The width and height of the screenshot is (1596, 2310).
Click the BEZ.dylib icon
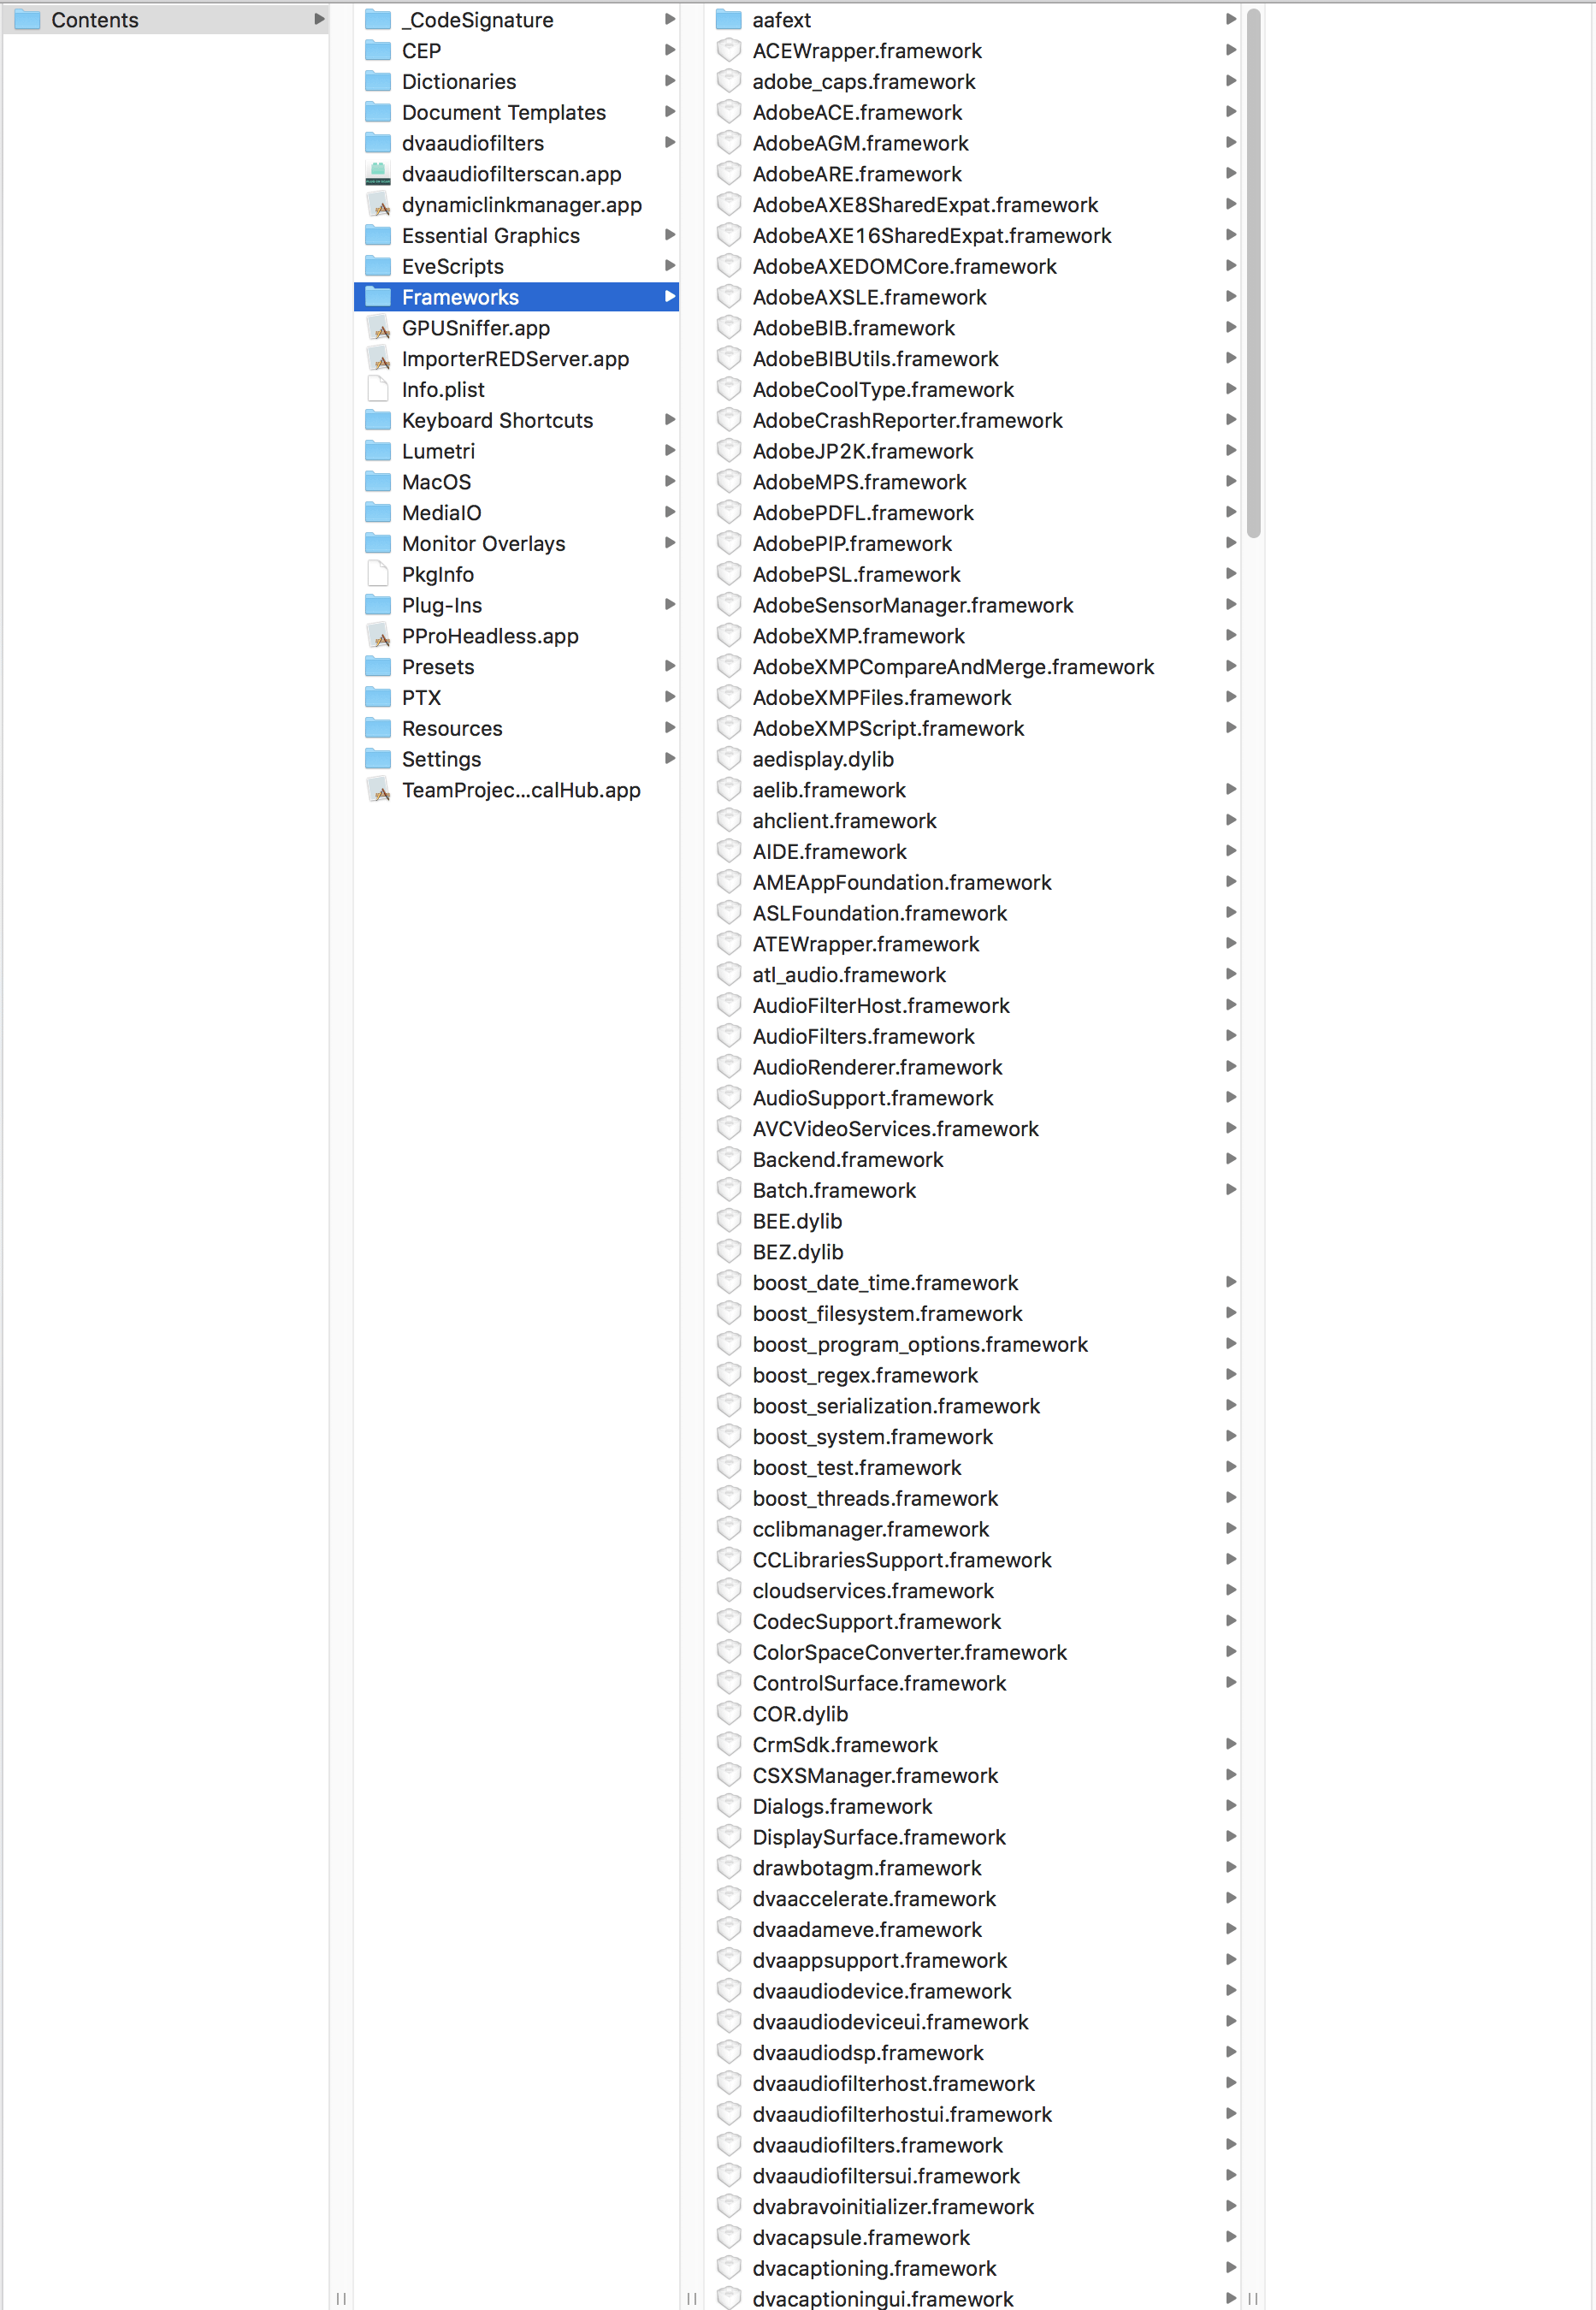(x=729, y=1251)
